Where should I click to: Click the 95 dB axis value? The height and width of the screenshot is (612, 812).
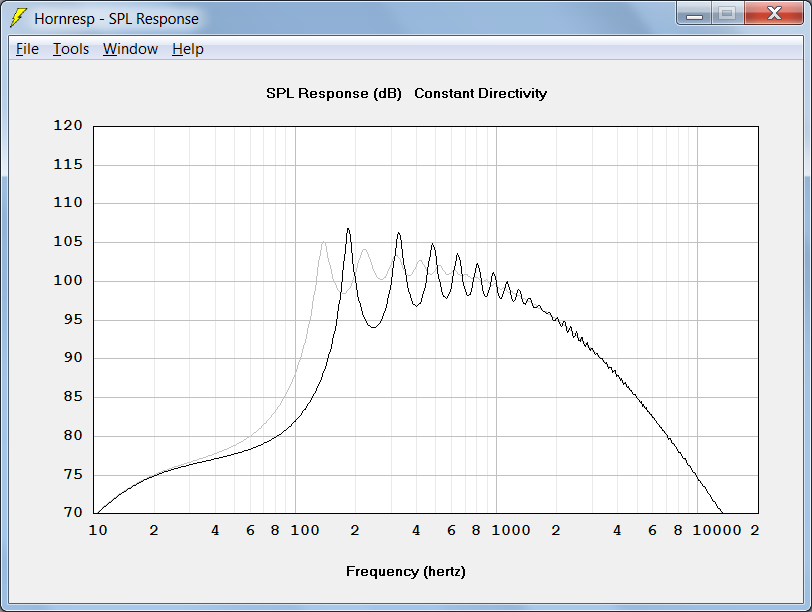tap(73, 319)
